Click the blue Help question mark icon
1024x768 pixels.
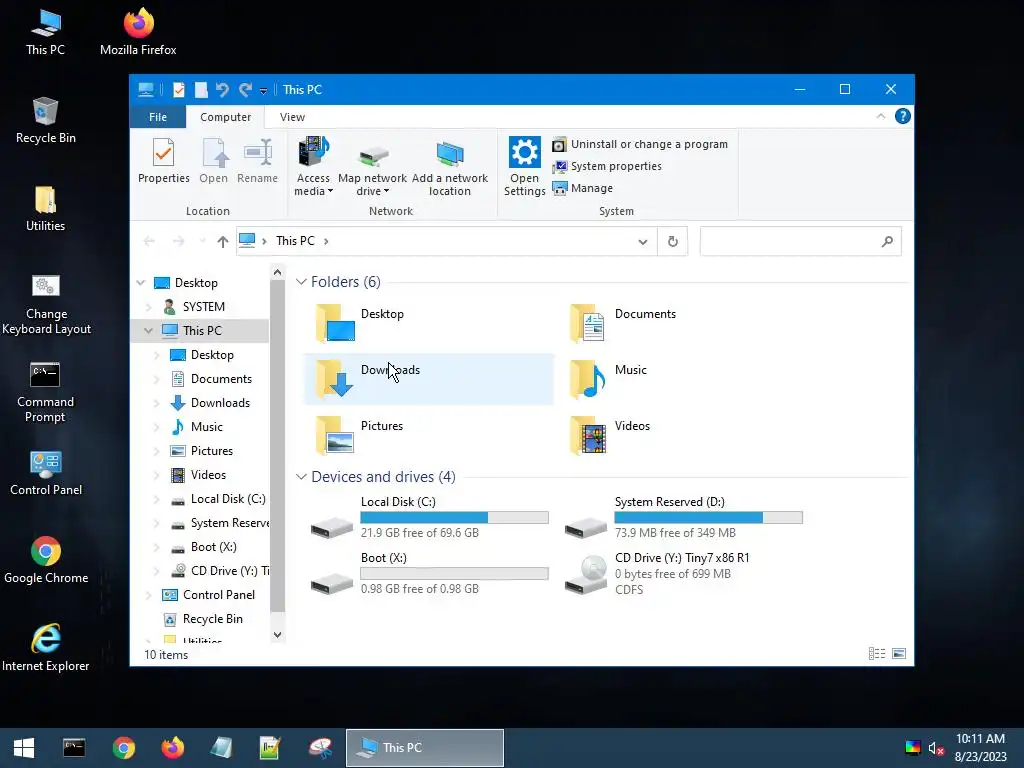coord(903,116)
